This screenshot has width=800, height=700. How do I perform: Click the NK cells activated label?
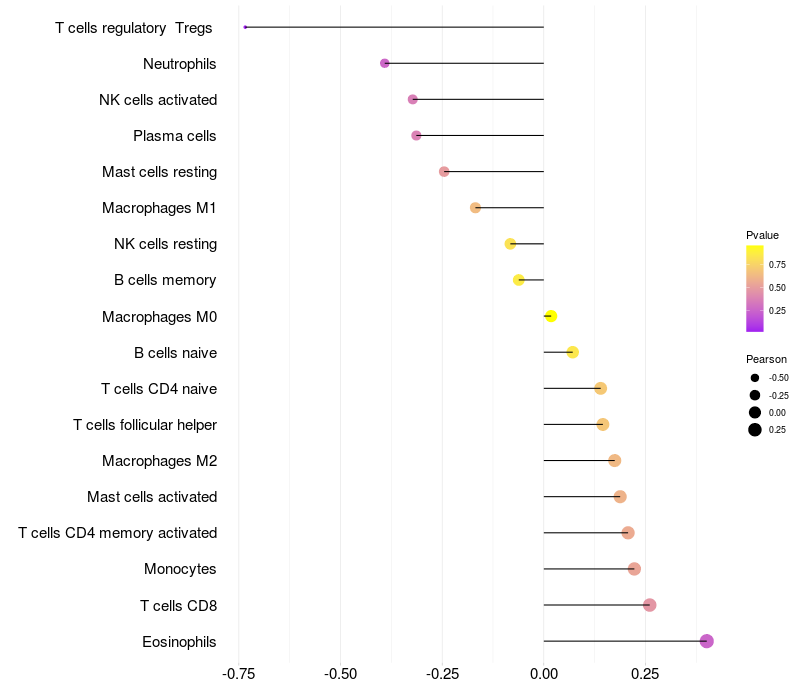point(158,100)
